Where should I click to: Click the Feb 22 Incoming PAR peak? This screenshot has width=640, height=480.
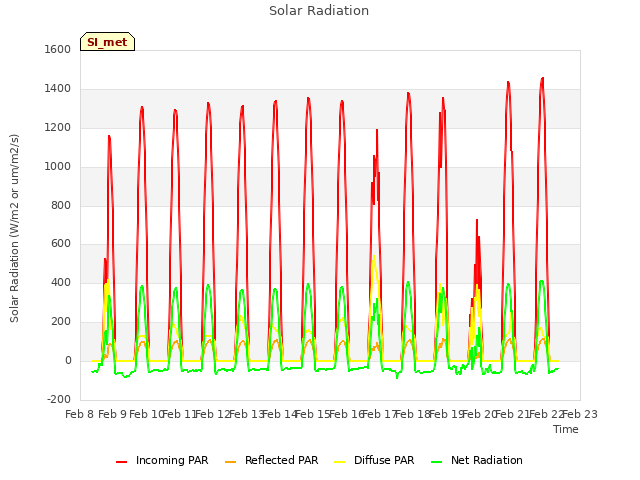[x=542, y=78]
